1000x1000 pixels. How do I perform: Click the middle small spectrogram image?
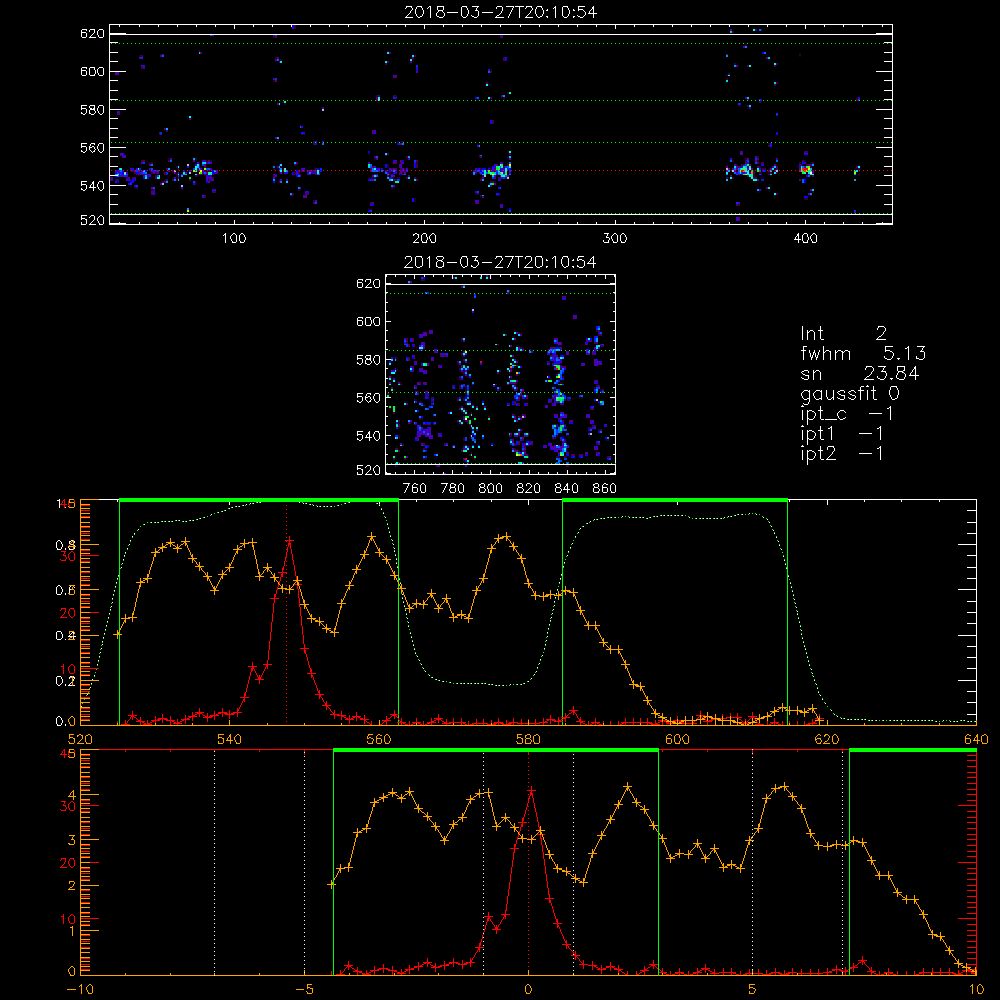(501, 374)
